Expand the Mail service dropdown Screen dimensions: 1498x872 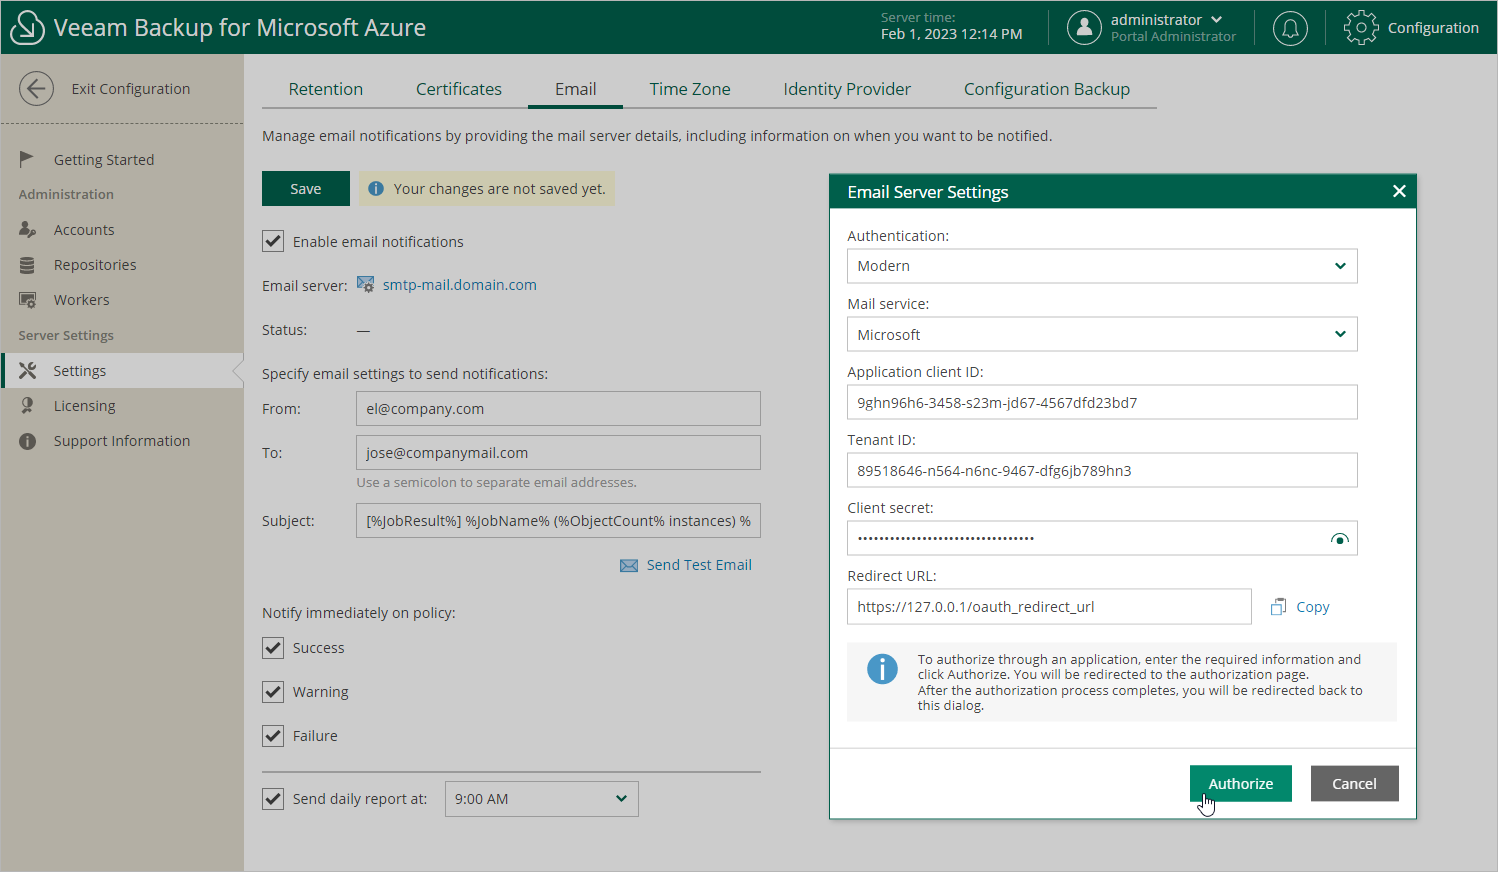point(1101,334)
